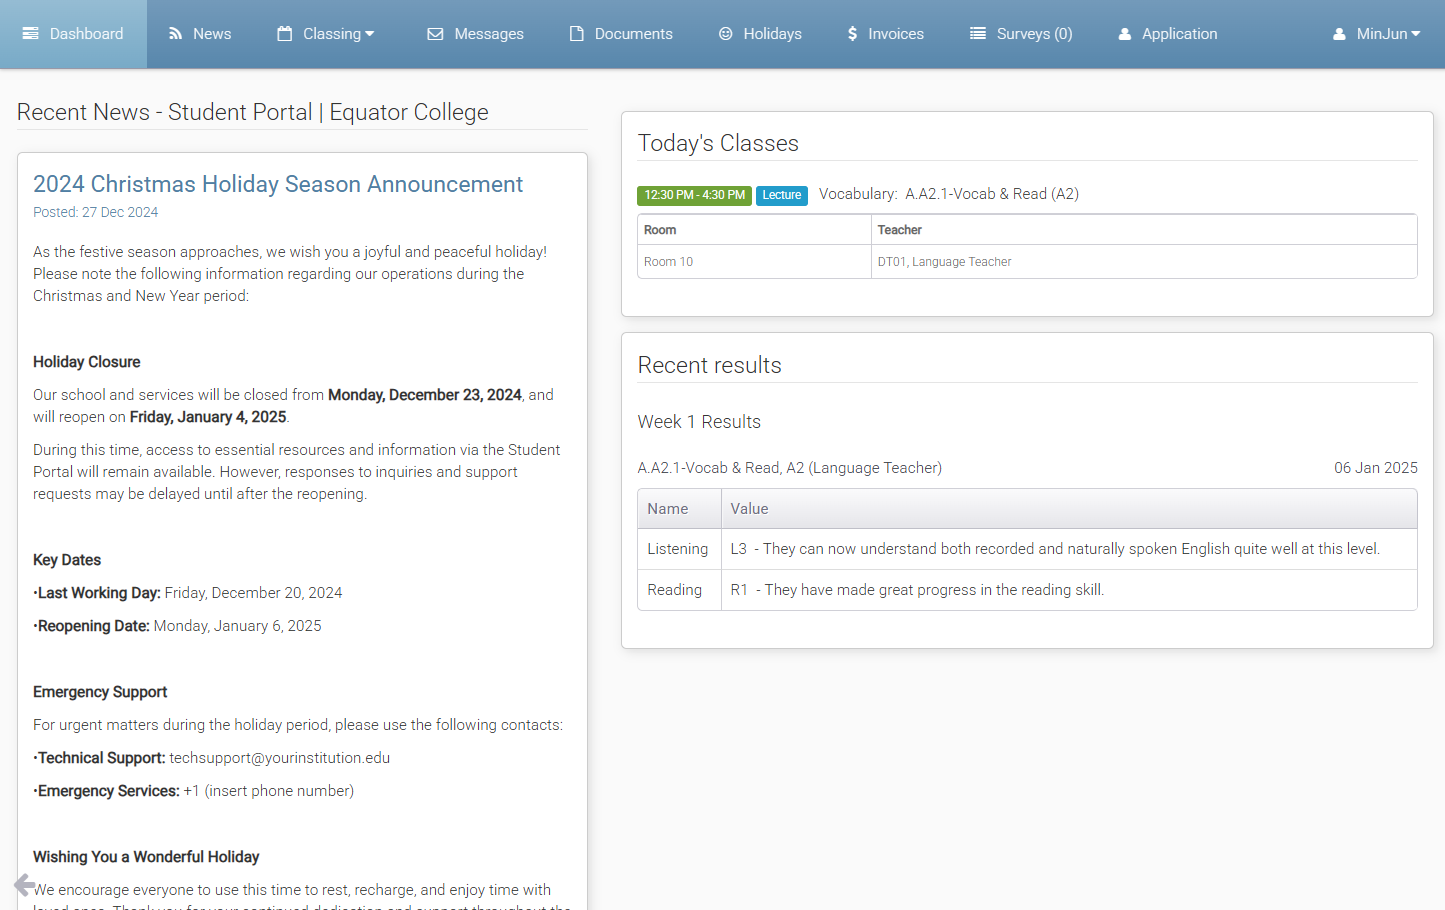Click the Surveys list icon

click(x=978, y=34)
